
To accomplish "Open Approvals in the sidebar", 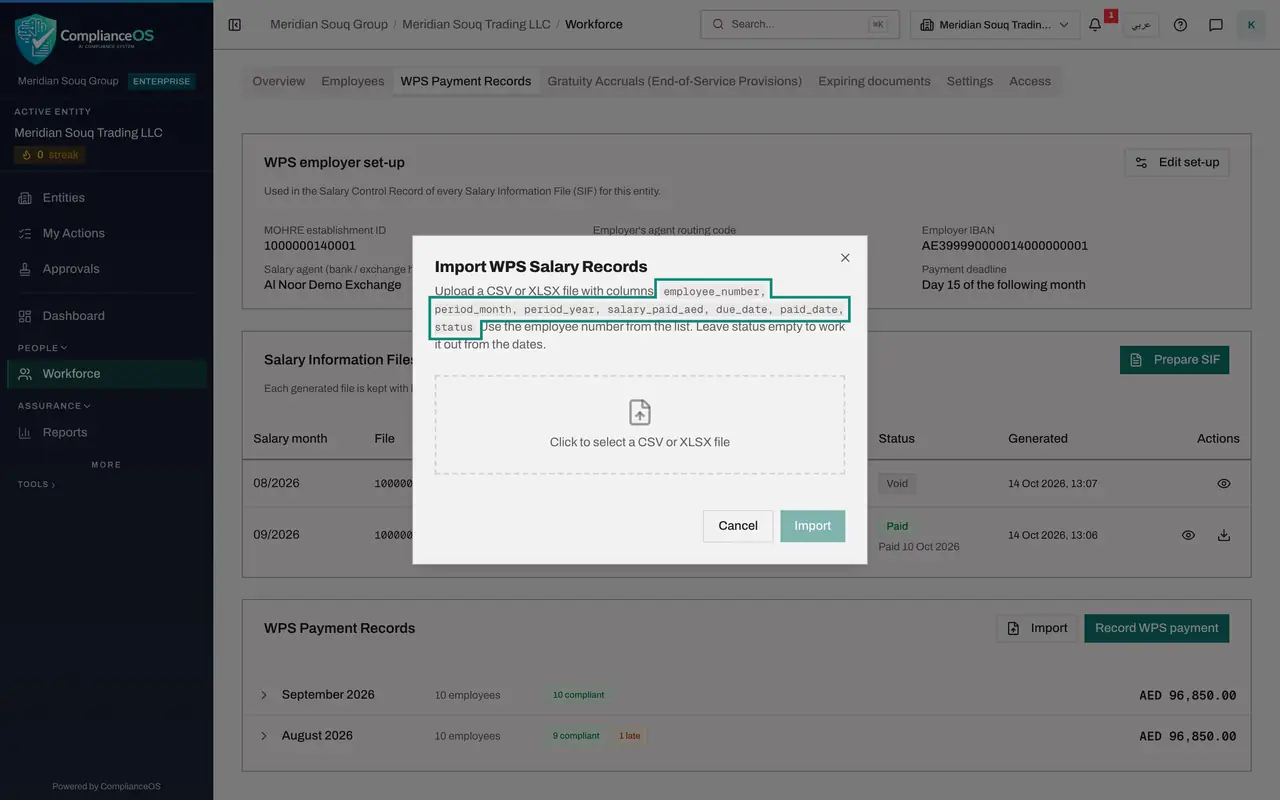I will [107, 269].
